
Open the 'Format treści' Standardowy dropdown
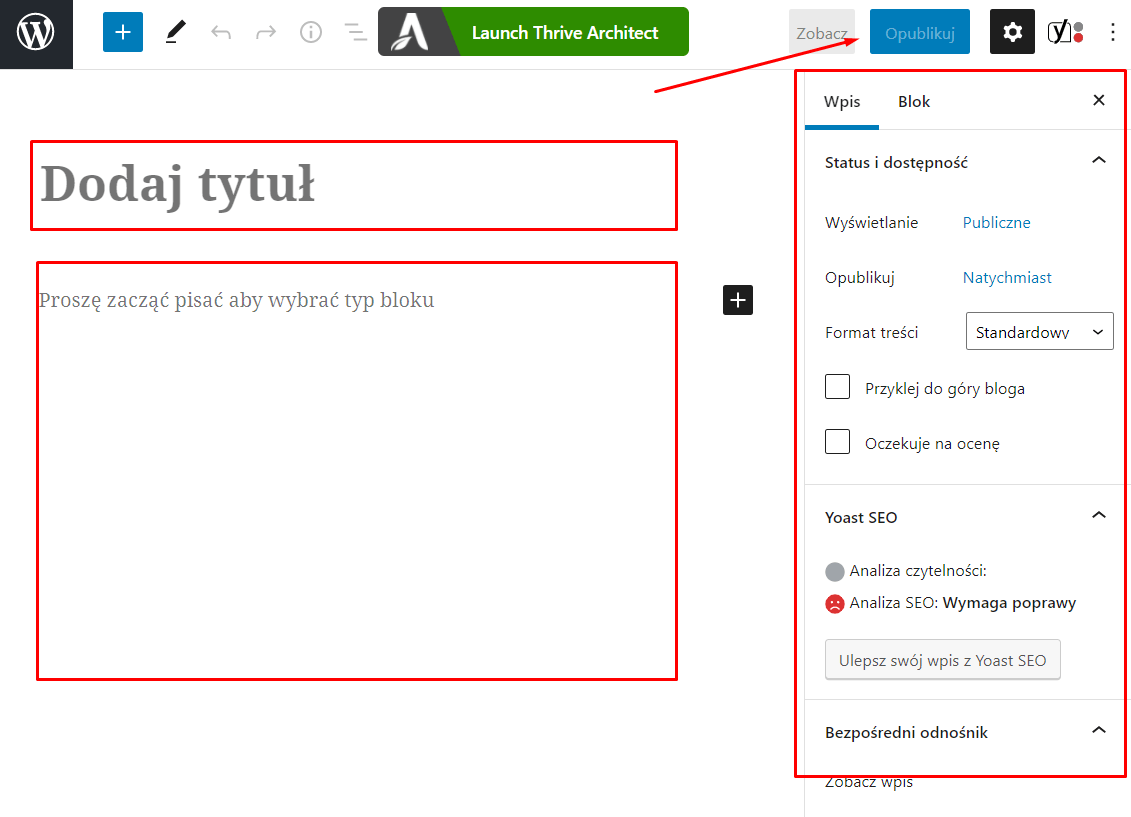1039,332
